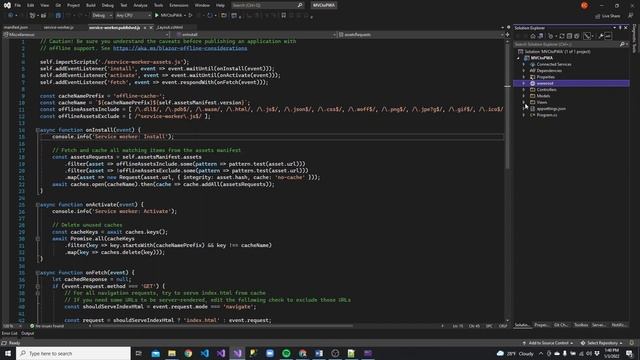Switch to the service-worker.js tab
This screenshot has width=640, height=360.
point(59,27)
